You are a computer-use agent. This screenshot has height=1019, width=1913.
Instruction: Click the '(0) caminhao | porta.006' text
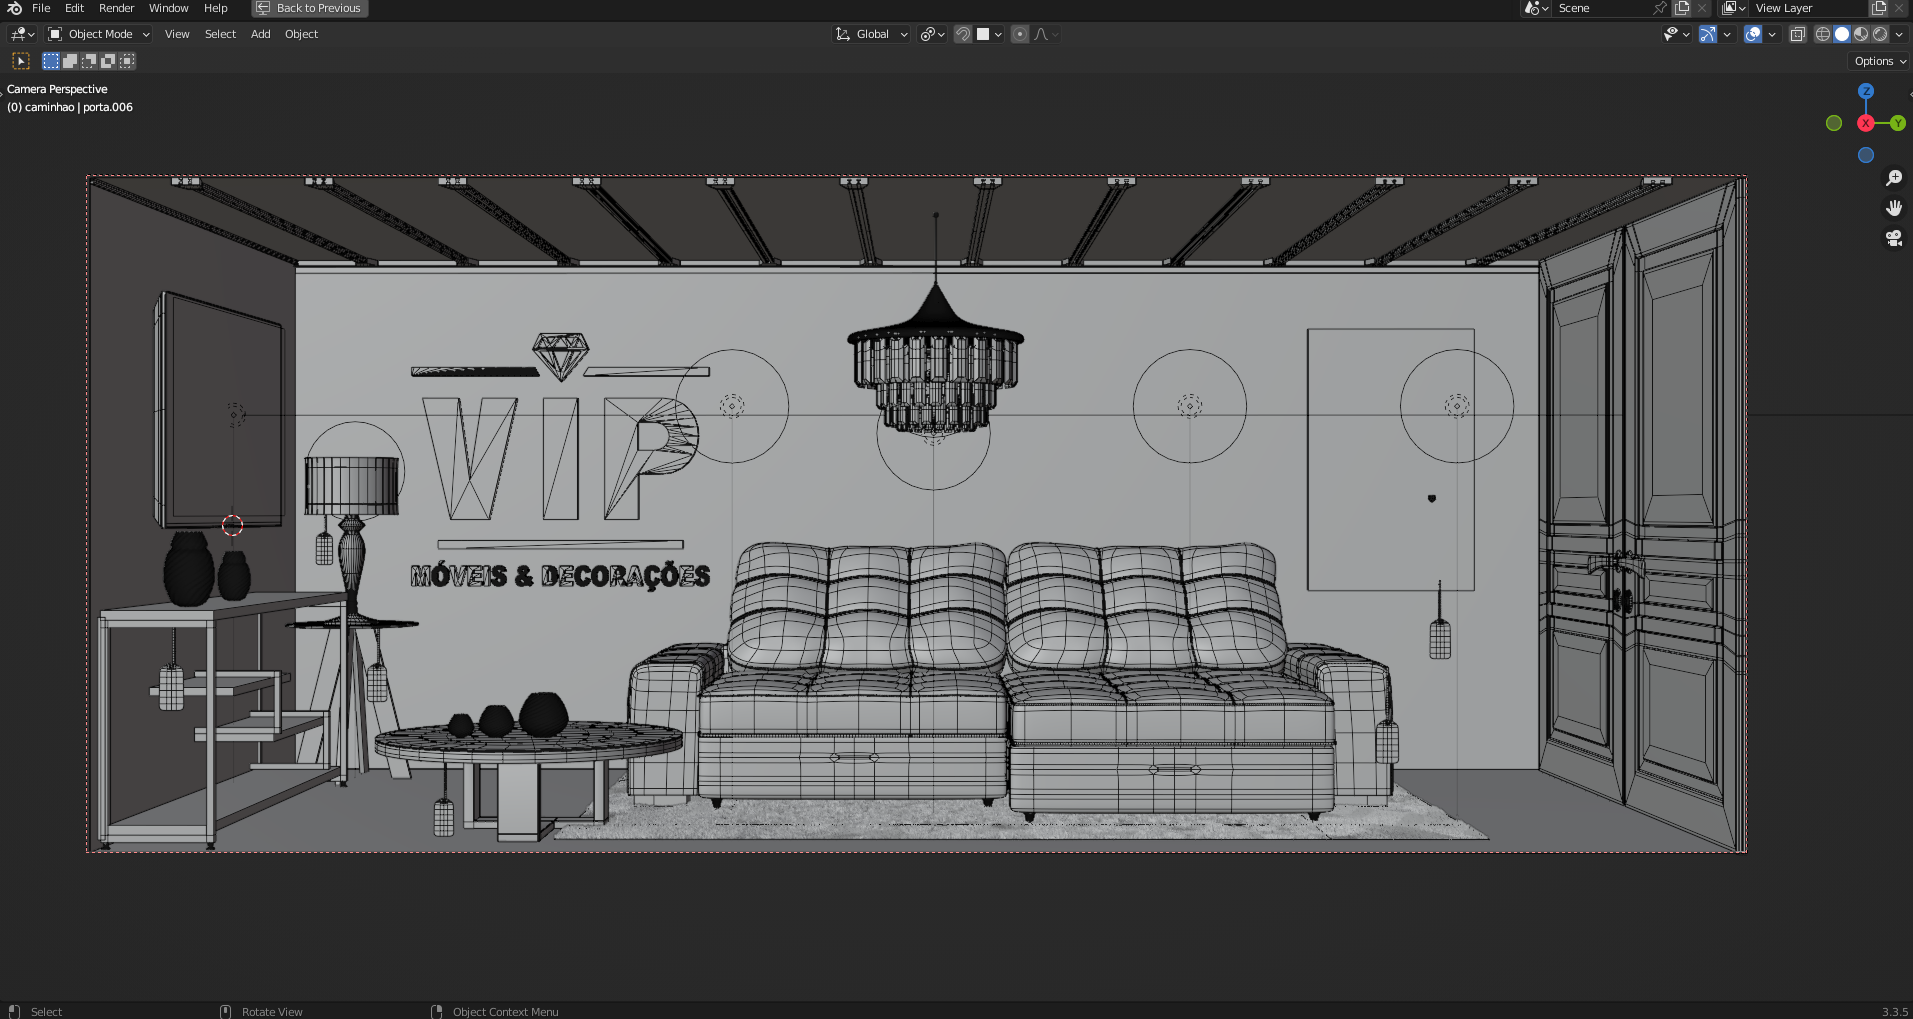coord(70,107)
